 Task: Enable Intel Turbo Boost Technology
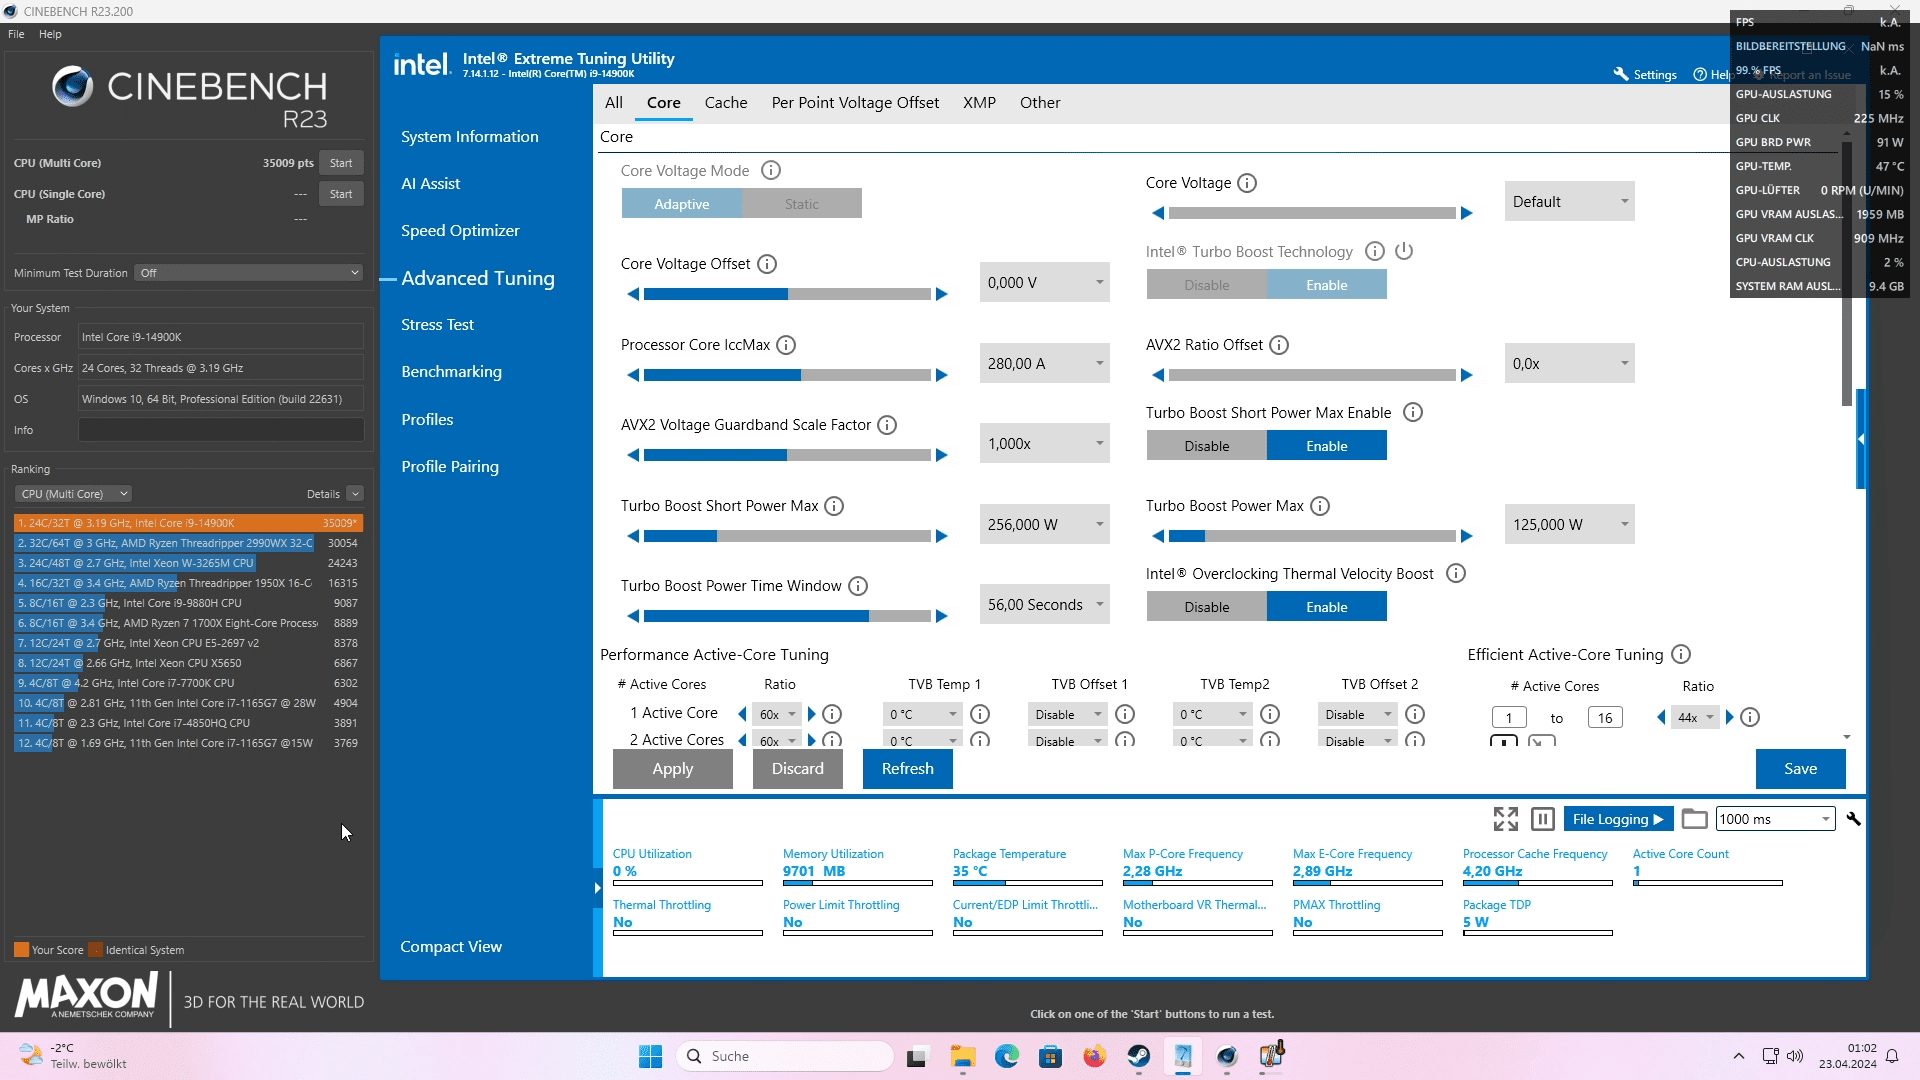point(1327,285)
